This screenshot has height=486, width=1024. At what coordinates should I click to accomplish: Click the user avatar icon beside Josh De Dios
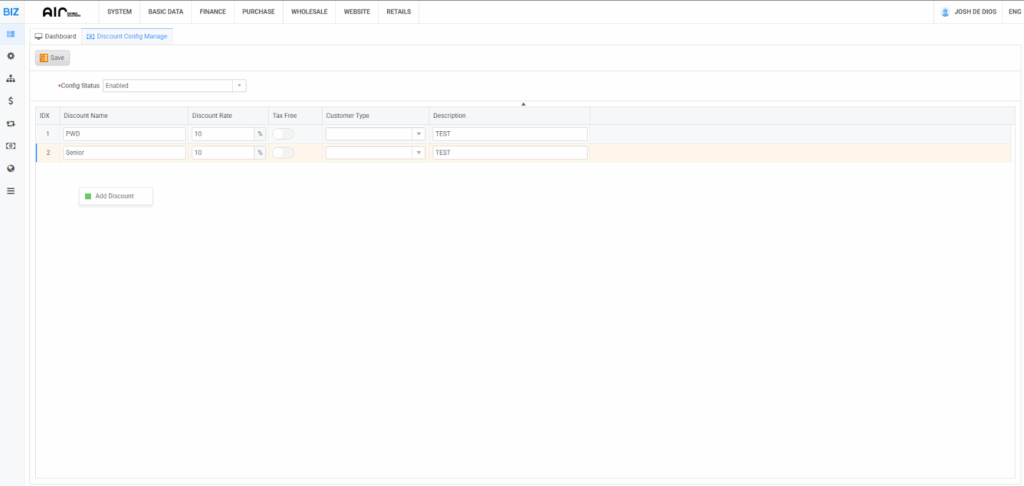click(945, 12)
